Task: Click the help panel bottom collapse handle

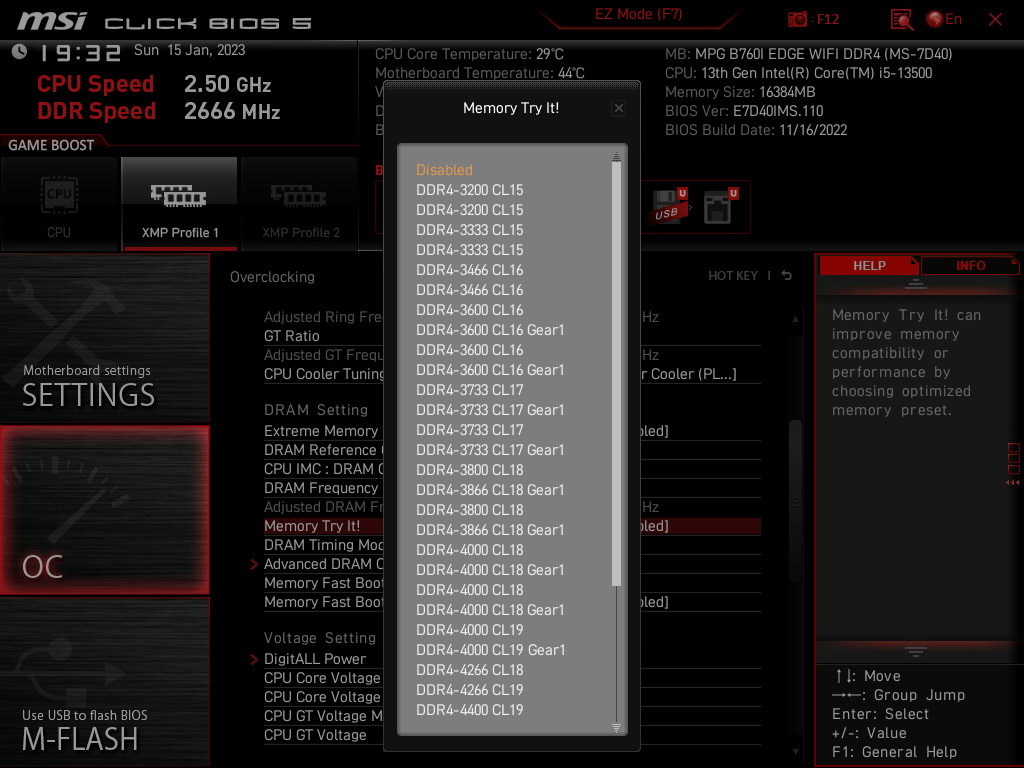Action: (916, 651)
